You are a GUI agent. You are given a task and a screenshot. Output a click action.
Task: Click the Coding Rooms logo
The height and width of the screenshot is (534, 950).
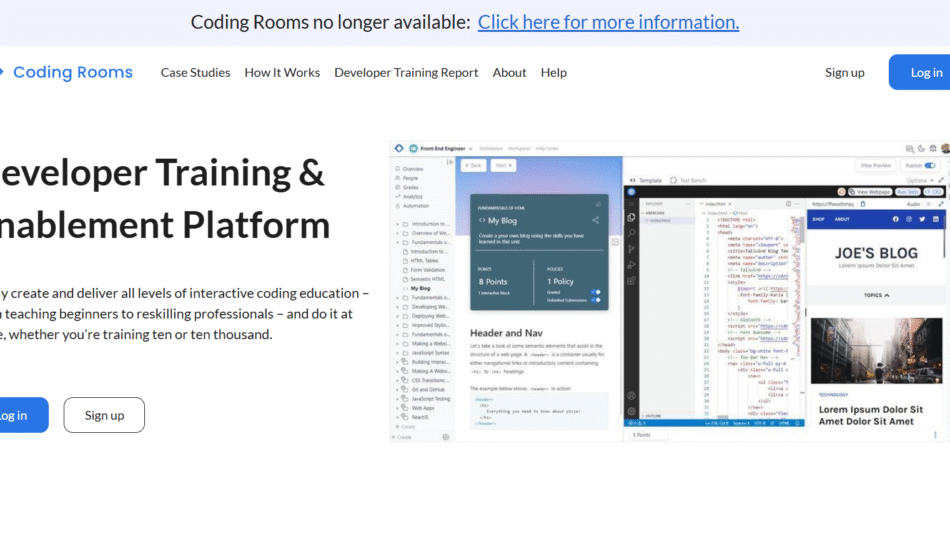[x=68, y=72]
